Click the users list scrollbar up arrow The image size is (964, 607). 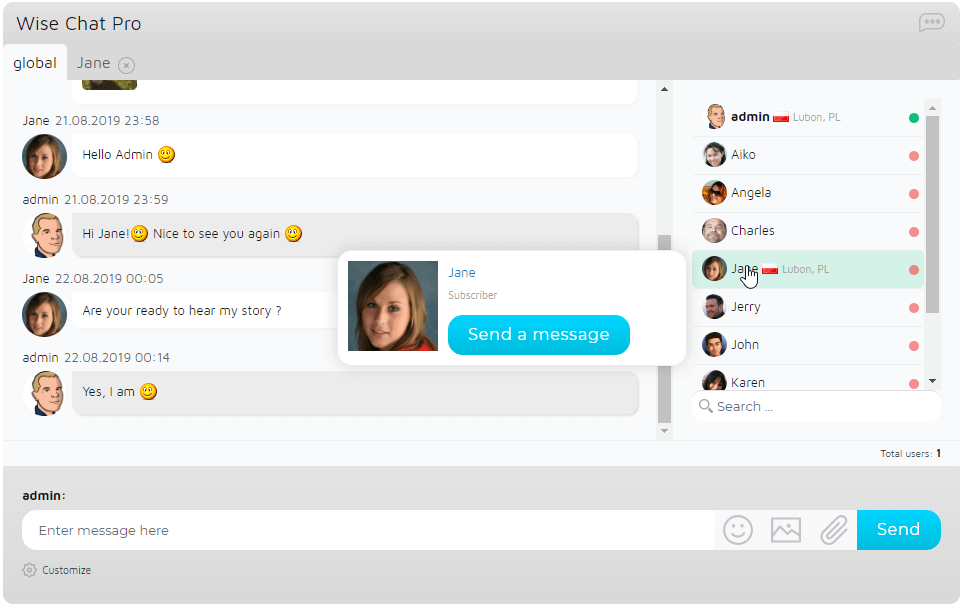click(932, 108)
